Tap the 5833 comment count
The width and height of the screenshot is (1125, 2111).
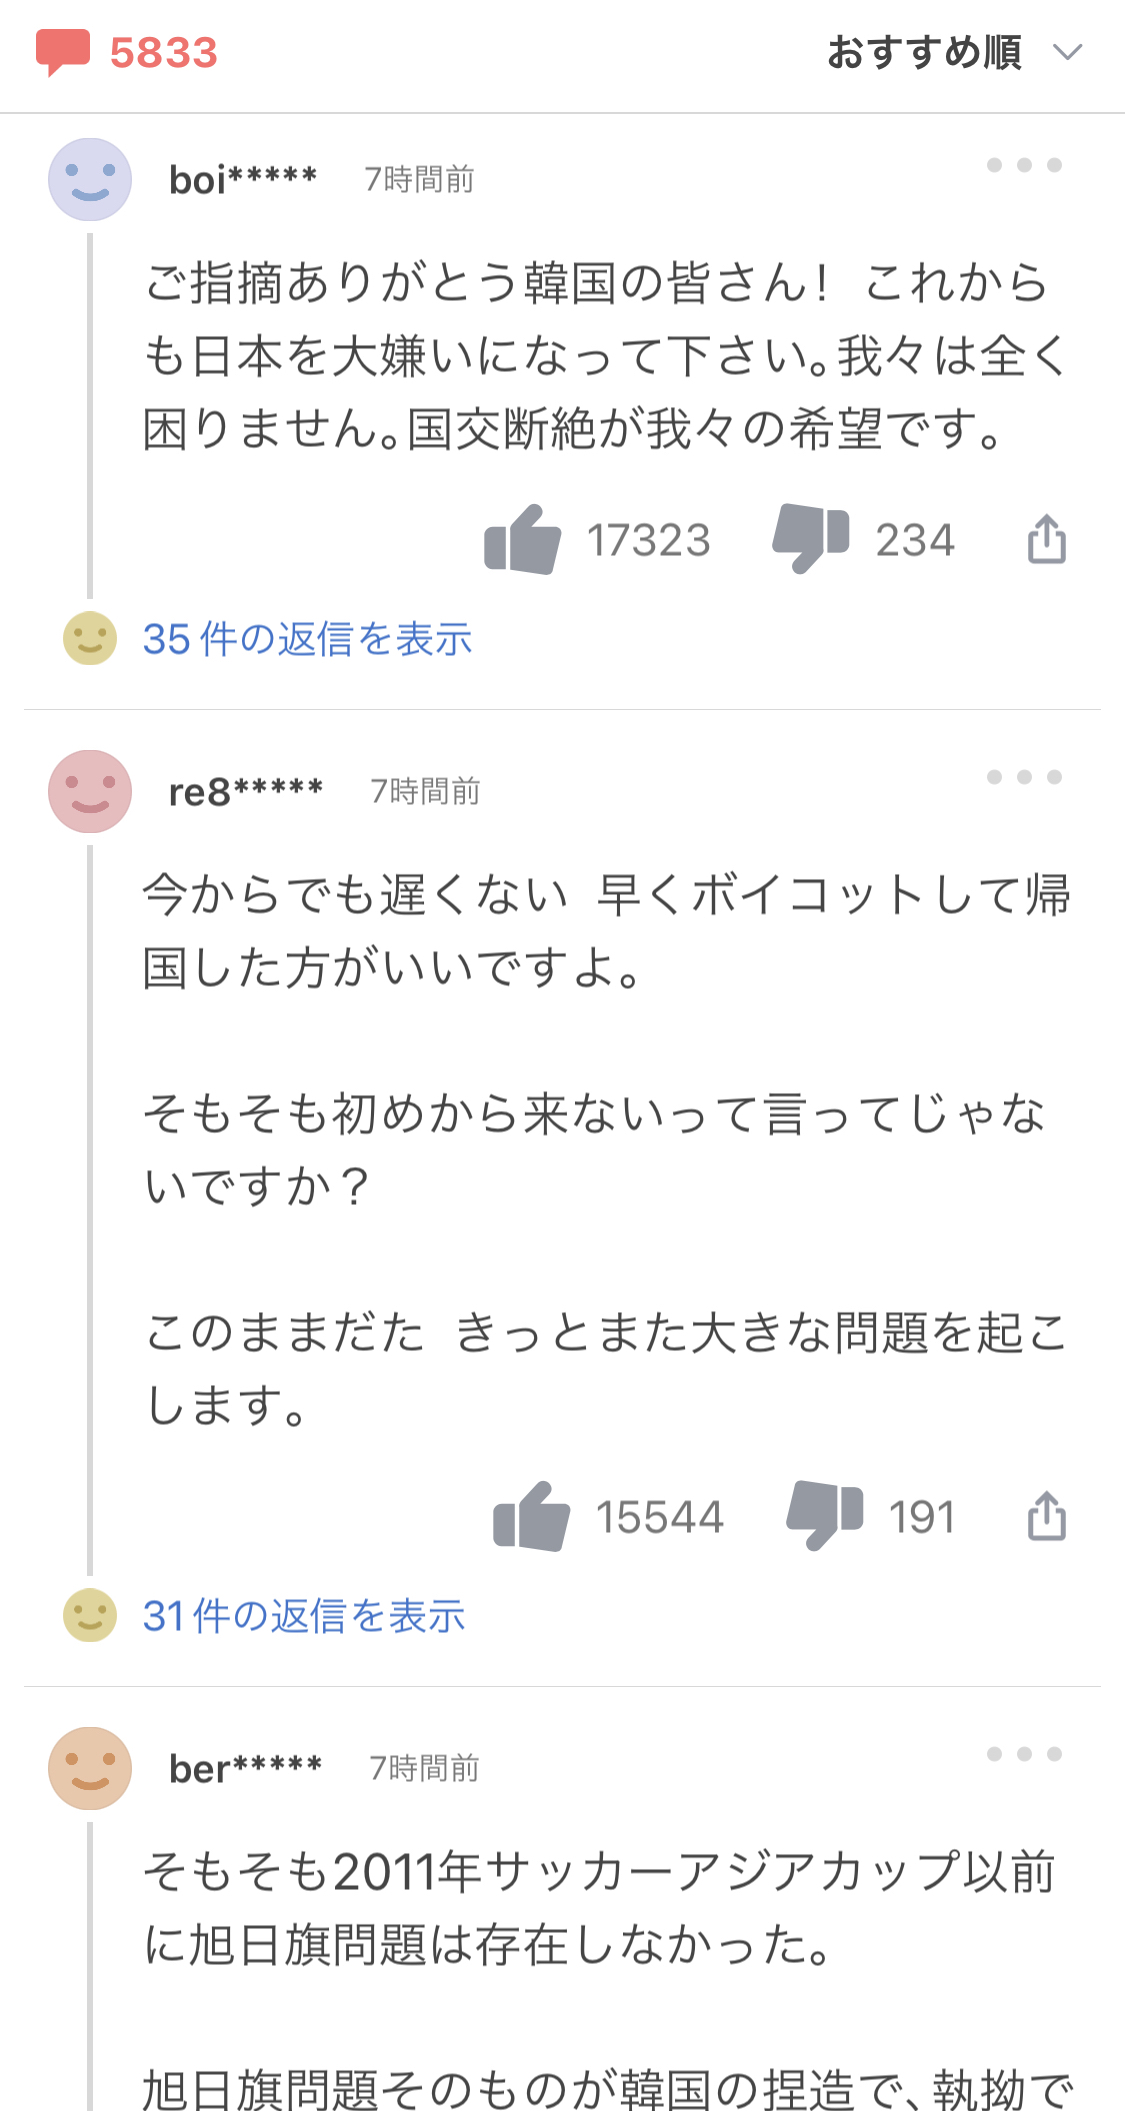point(163,52)
